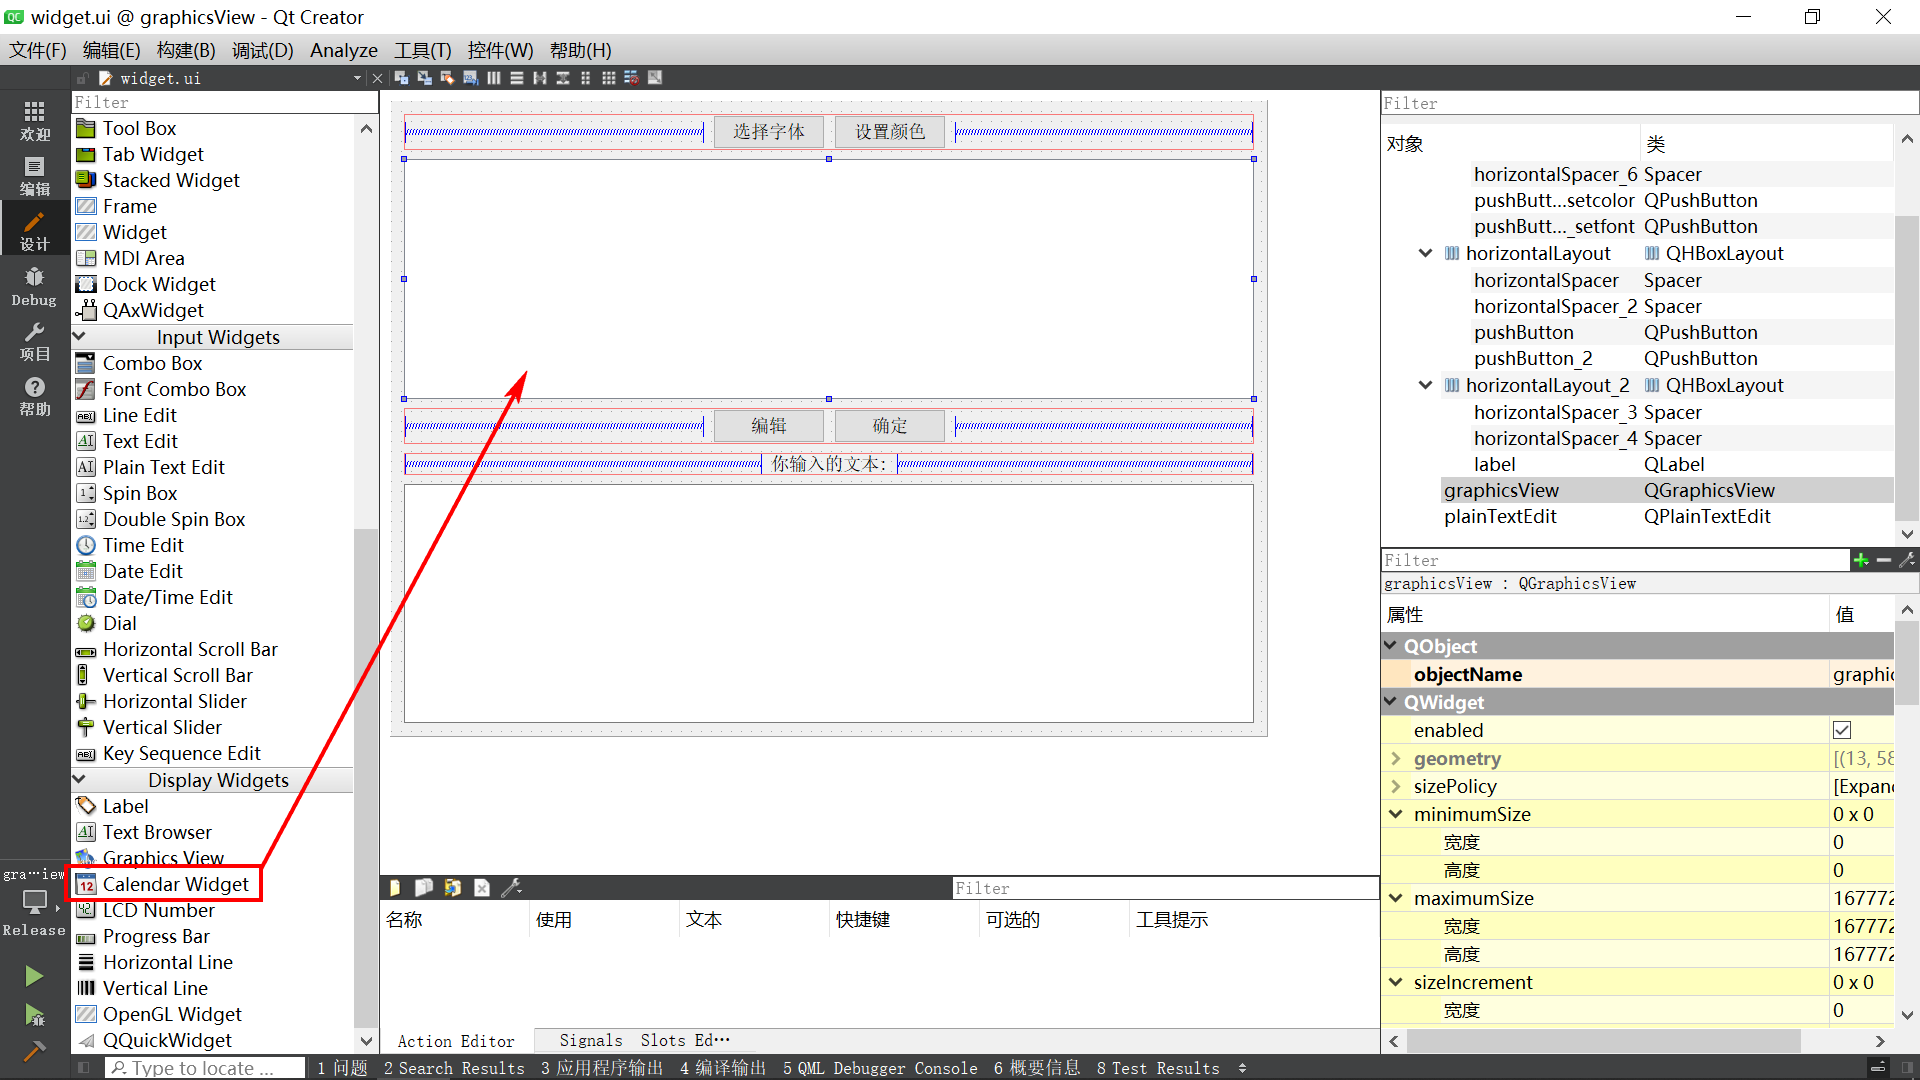The width and height of the screenshot is (1920, 1080).
Task: Select plainTextEdit in object inspector
Action: (x=1500, y=516)
